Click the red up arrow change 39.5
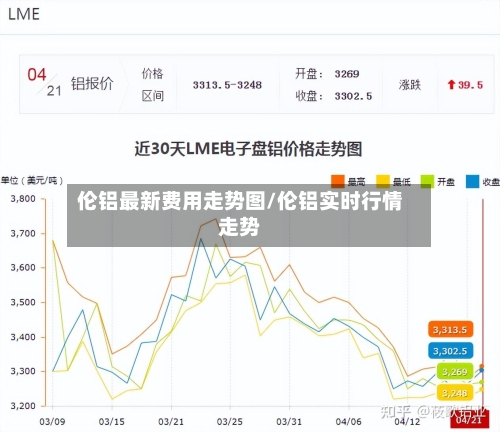 point(465,85)
